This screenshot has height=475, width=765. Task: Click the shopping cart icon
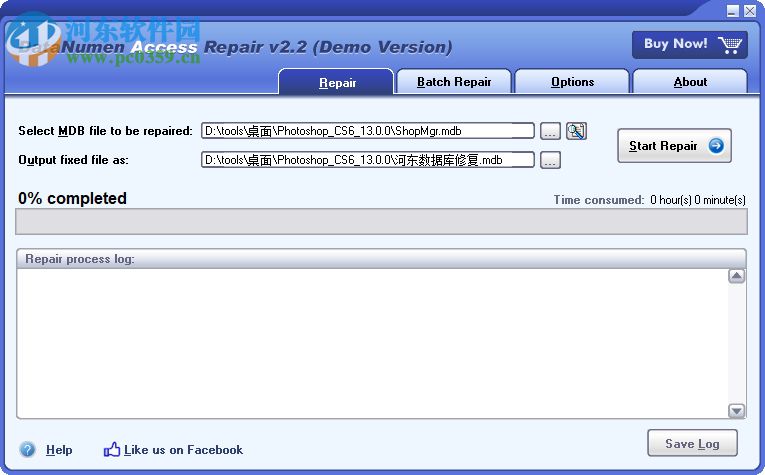(x=729, y=45)
